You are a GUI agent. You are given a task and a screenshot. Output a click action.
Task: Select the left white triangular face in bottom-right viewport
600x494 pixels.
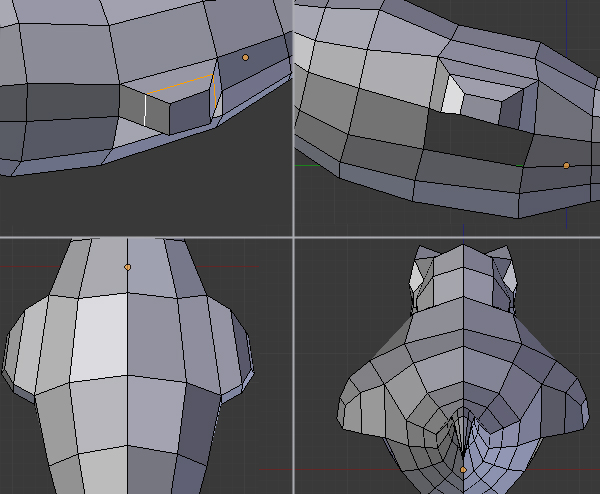coord(416,278)
